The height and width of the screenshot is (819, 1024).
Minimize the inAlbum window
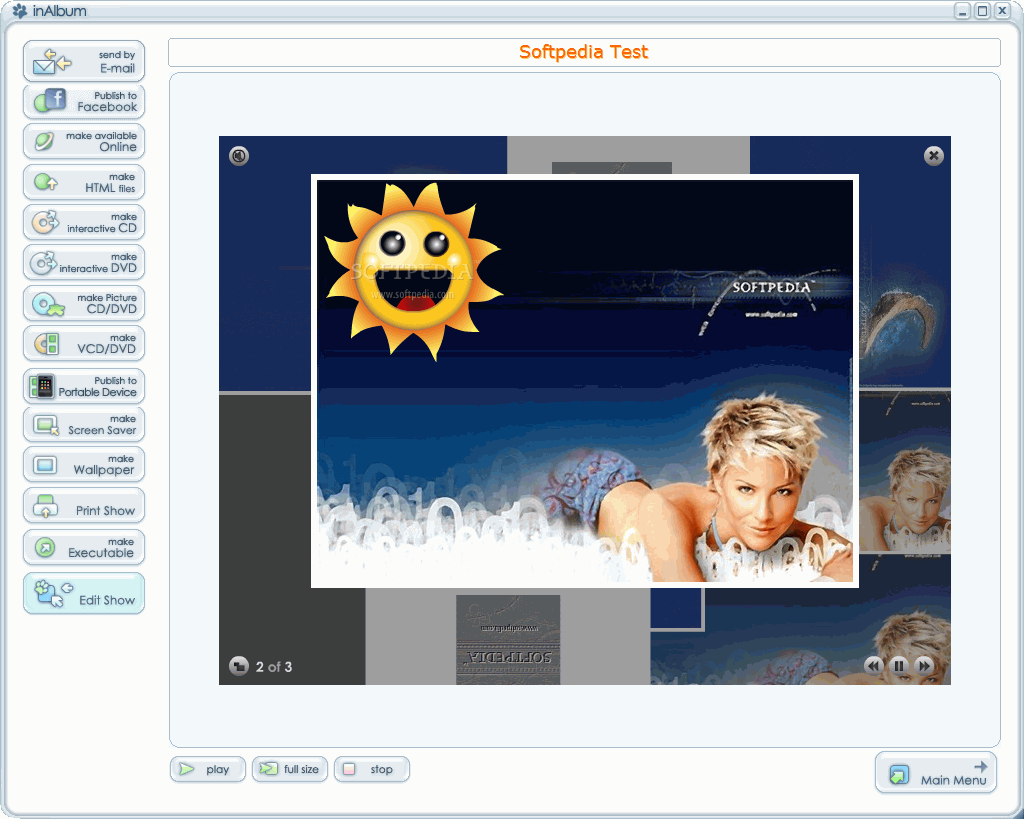(x=962, y=10)
